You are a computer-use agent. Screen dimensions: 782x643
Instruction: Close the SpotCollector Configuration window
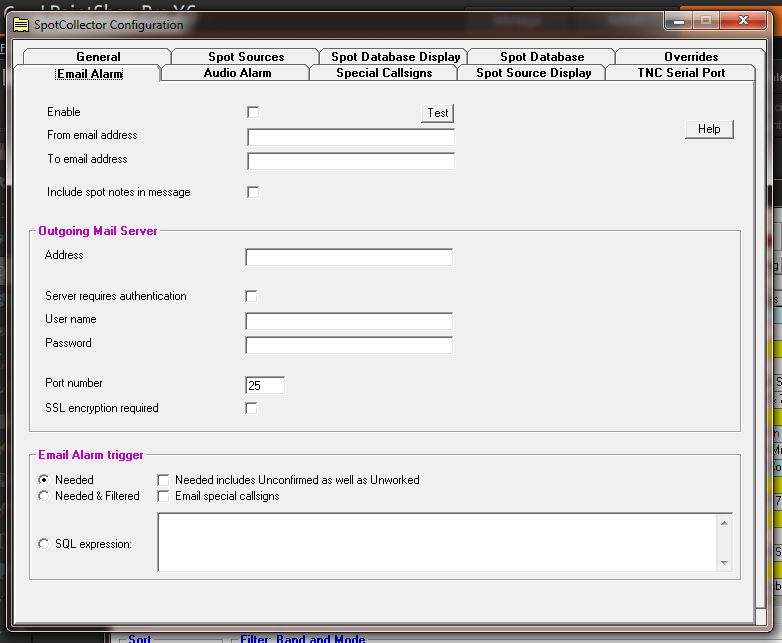[744, 20]
